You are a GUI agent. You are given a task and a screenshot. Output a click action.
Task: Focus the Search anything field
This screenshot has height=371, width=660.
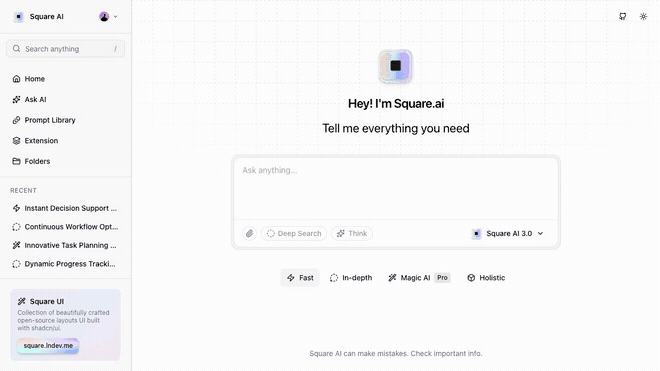click(x=65, y=49)
